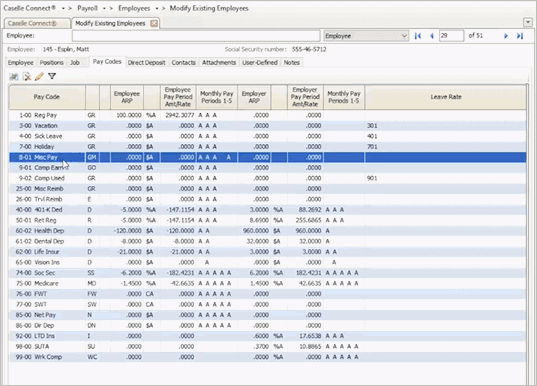This screenshot has width=537, height=386.
Task: Click the delete pay code toolbar icon
Action: pos(27,77)
